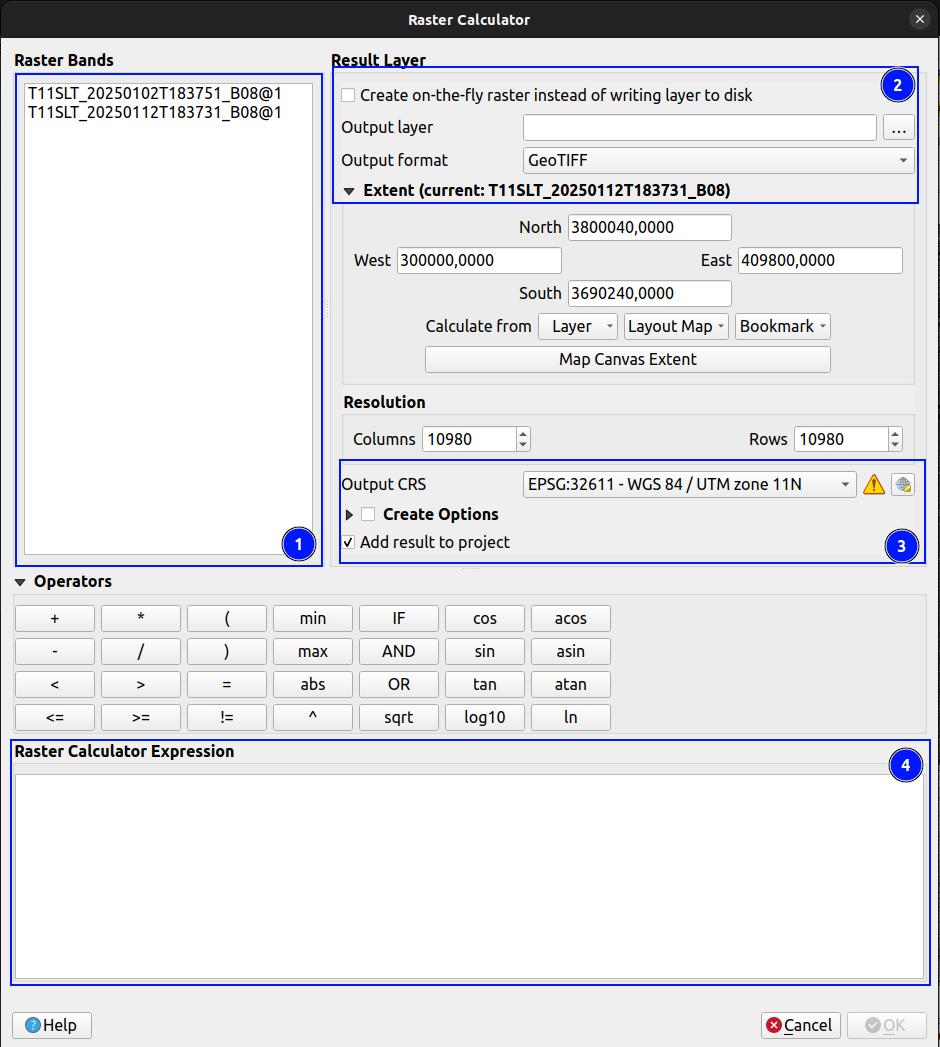The width and height of the screenshot is (940, 1047).
Task: Click the output layer browse button
Action: coord(899,128)
